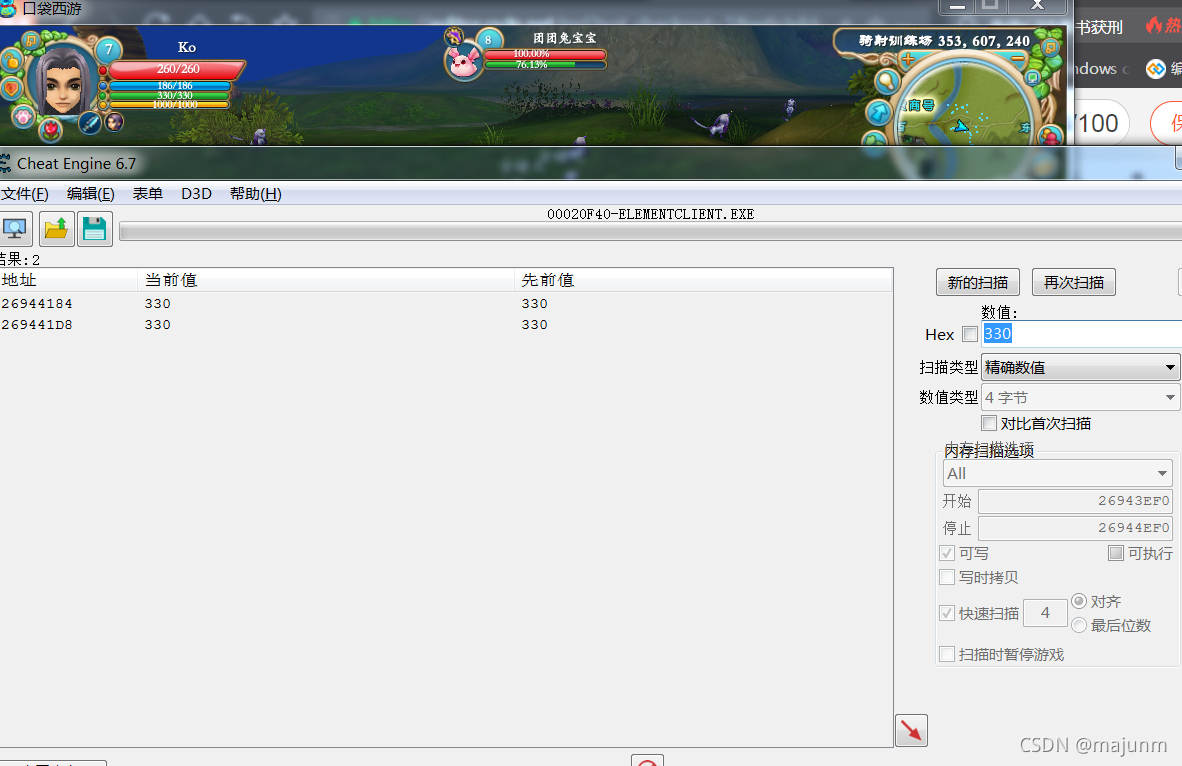This screenshot has width=1182, height=766.
Task: Click the sword skill icon under portrait
Action: (x=90, y=122)
